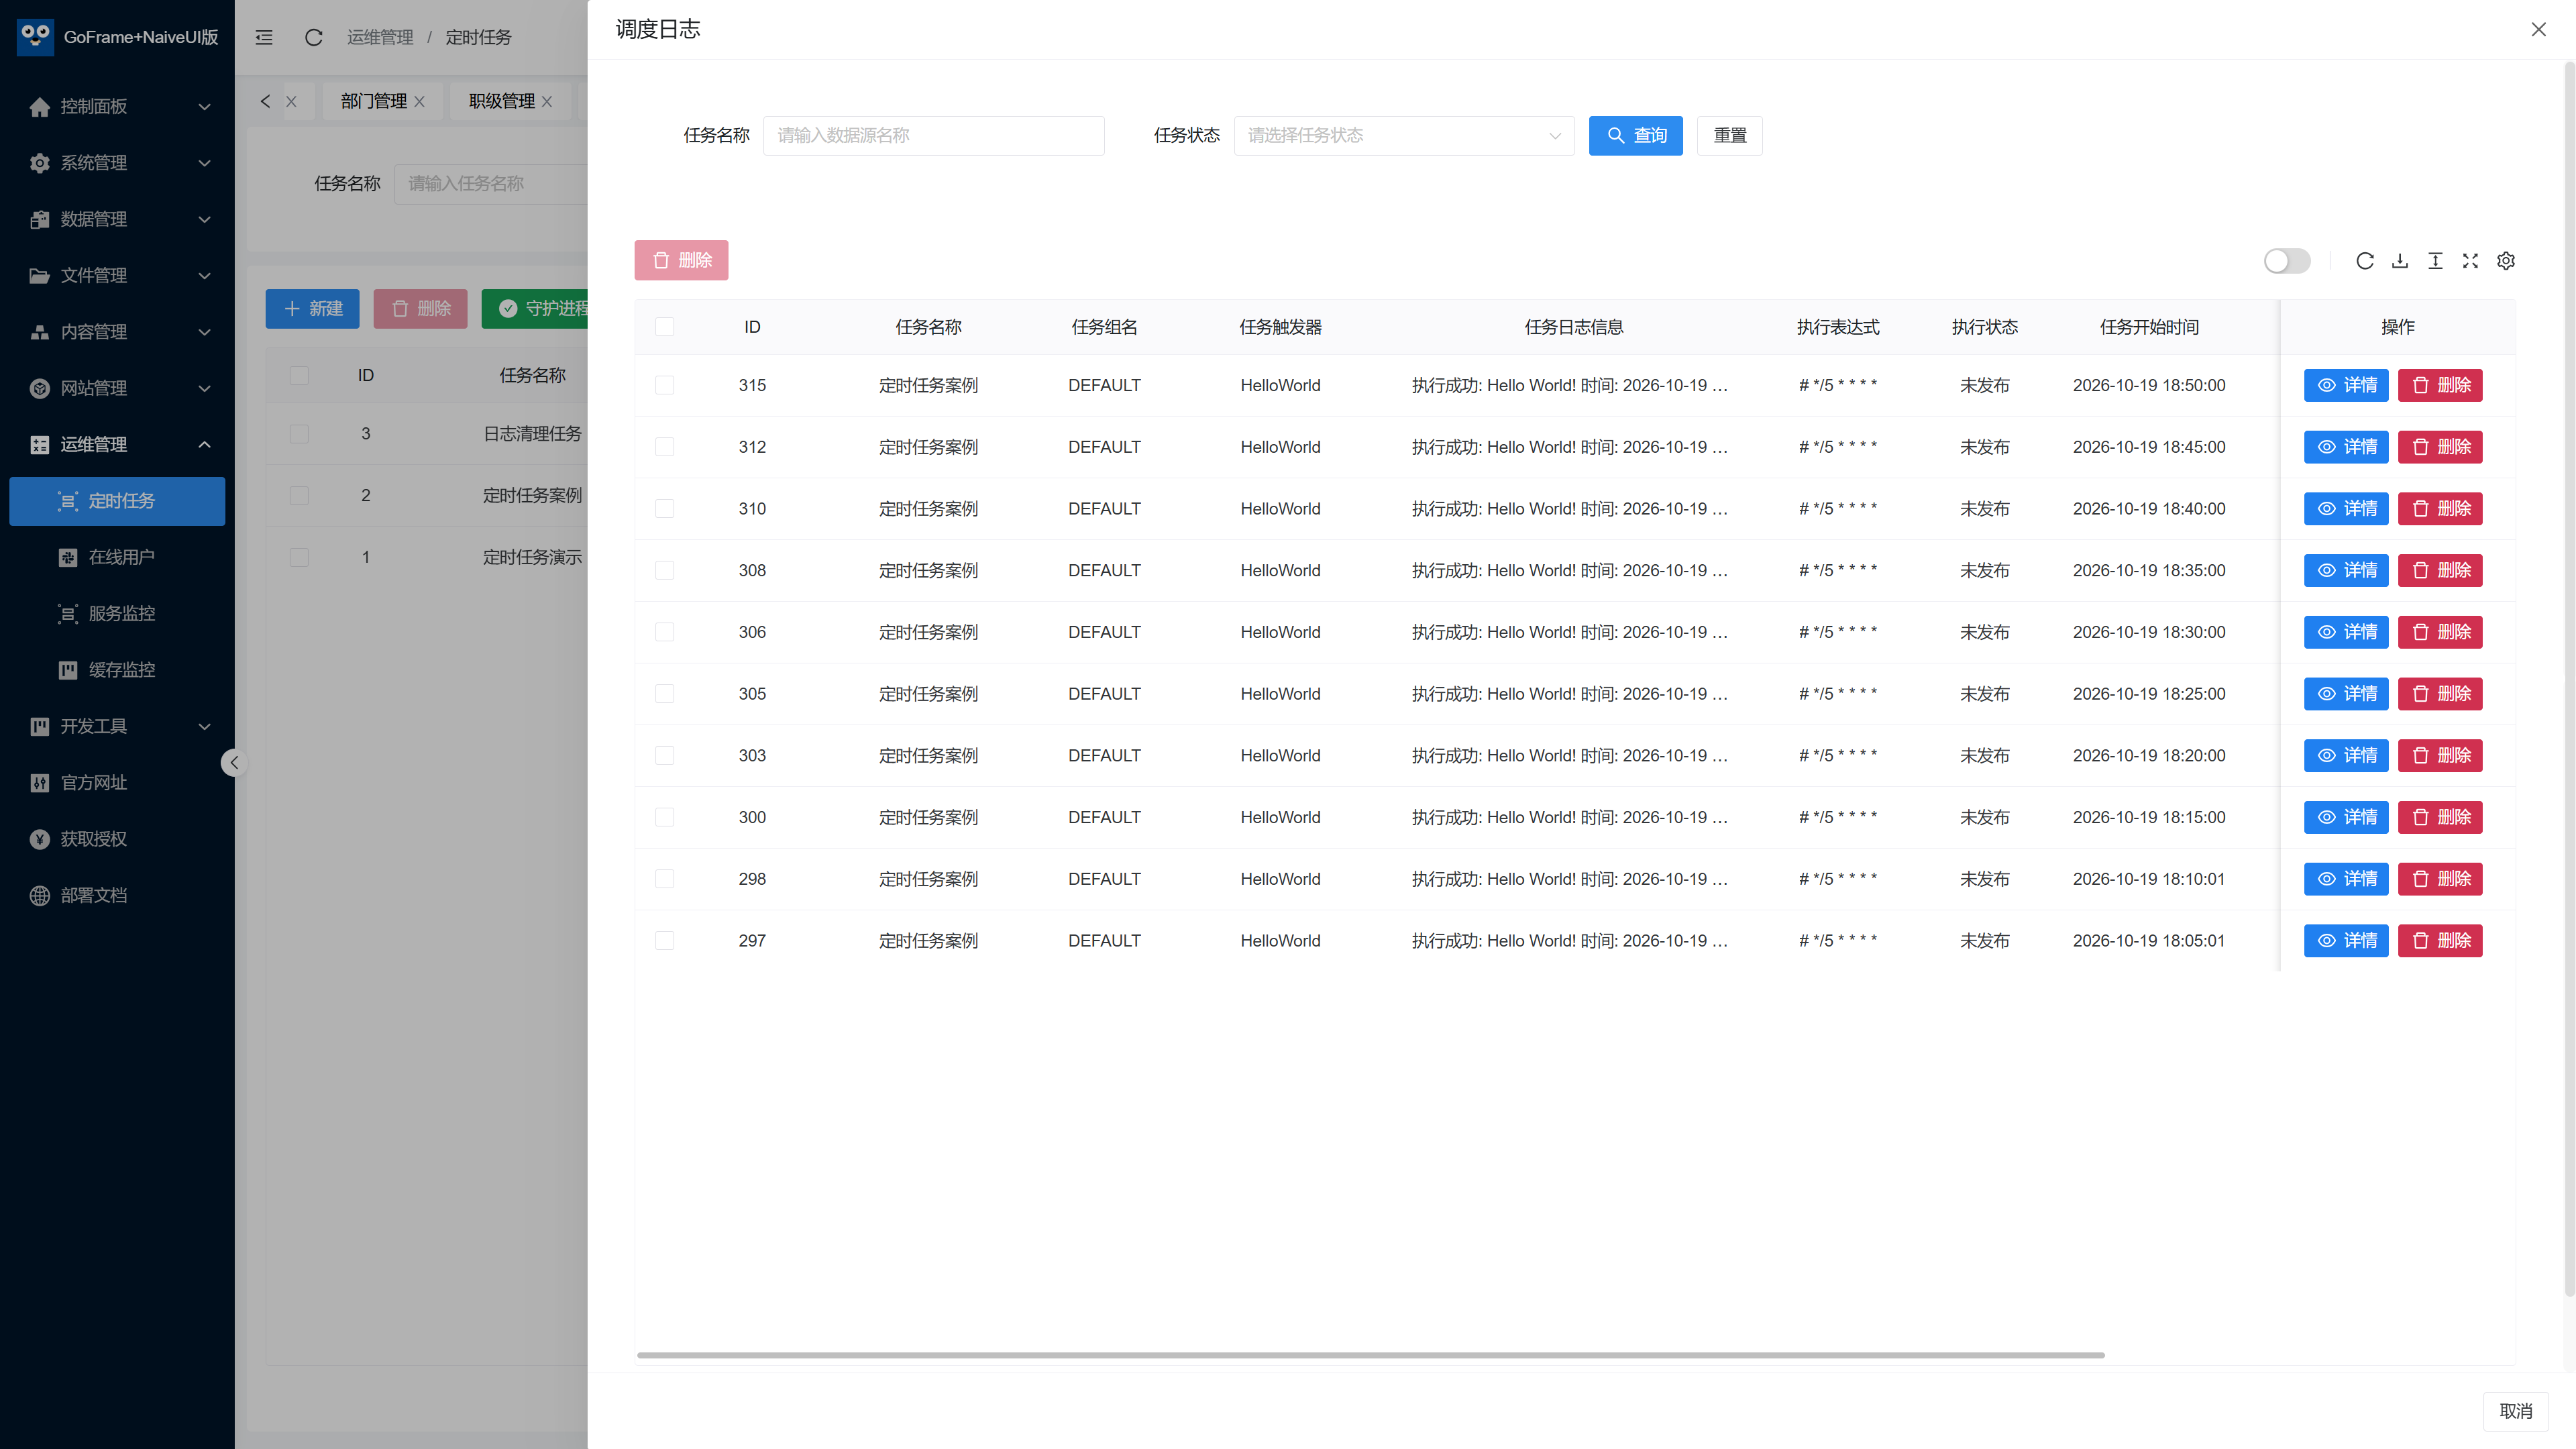This screenshot has height=1449, width=2576.
Task: Toggle the switch in the log table toolbar
Action: (x=2287, y=261)
